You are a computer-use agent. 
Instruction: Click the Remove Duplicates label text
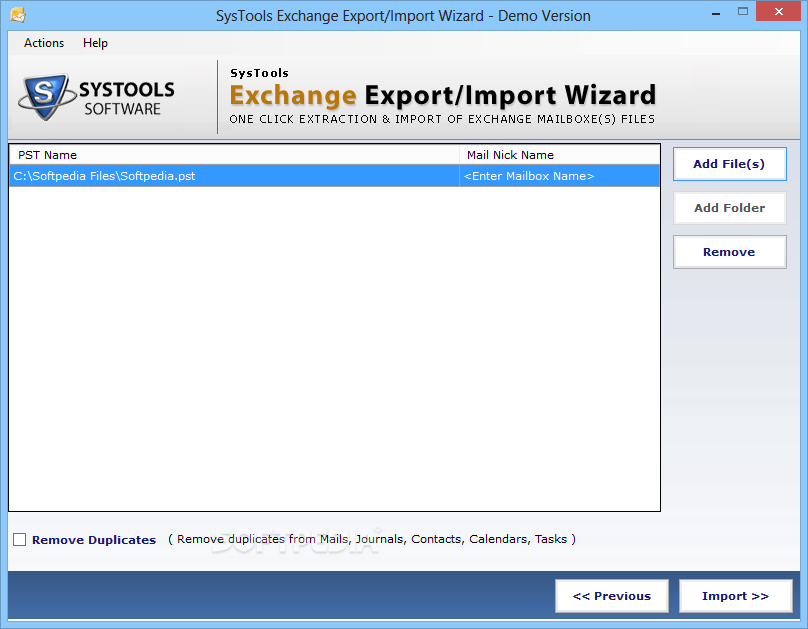point(94,540)
